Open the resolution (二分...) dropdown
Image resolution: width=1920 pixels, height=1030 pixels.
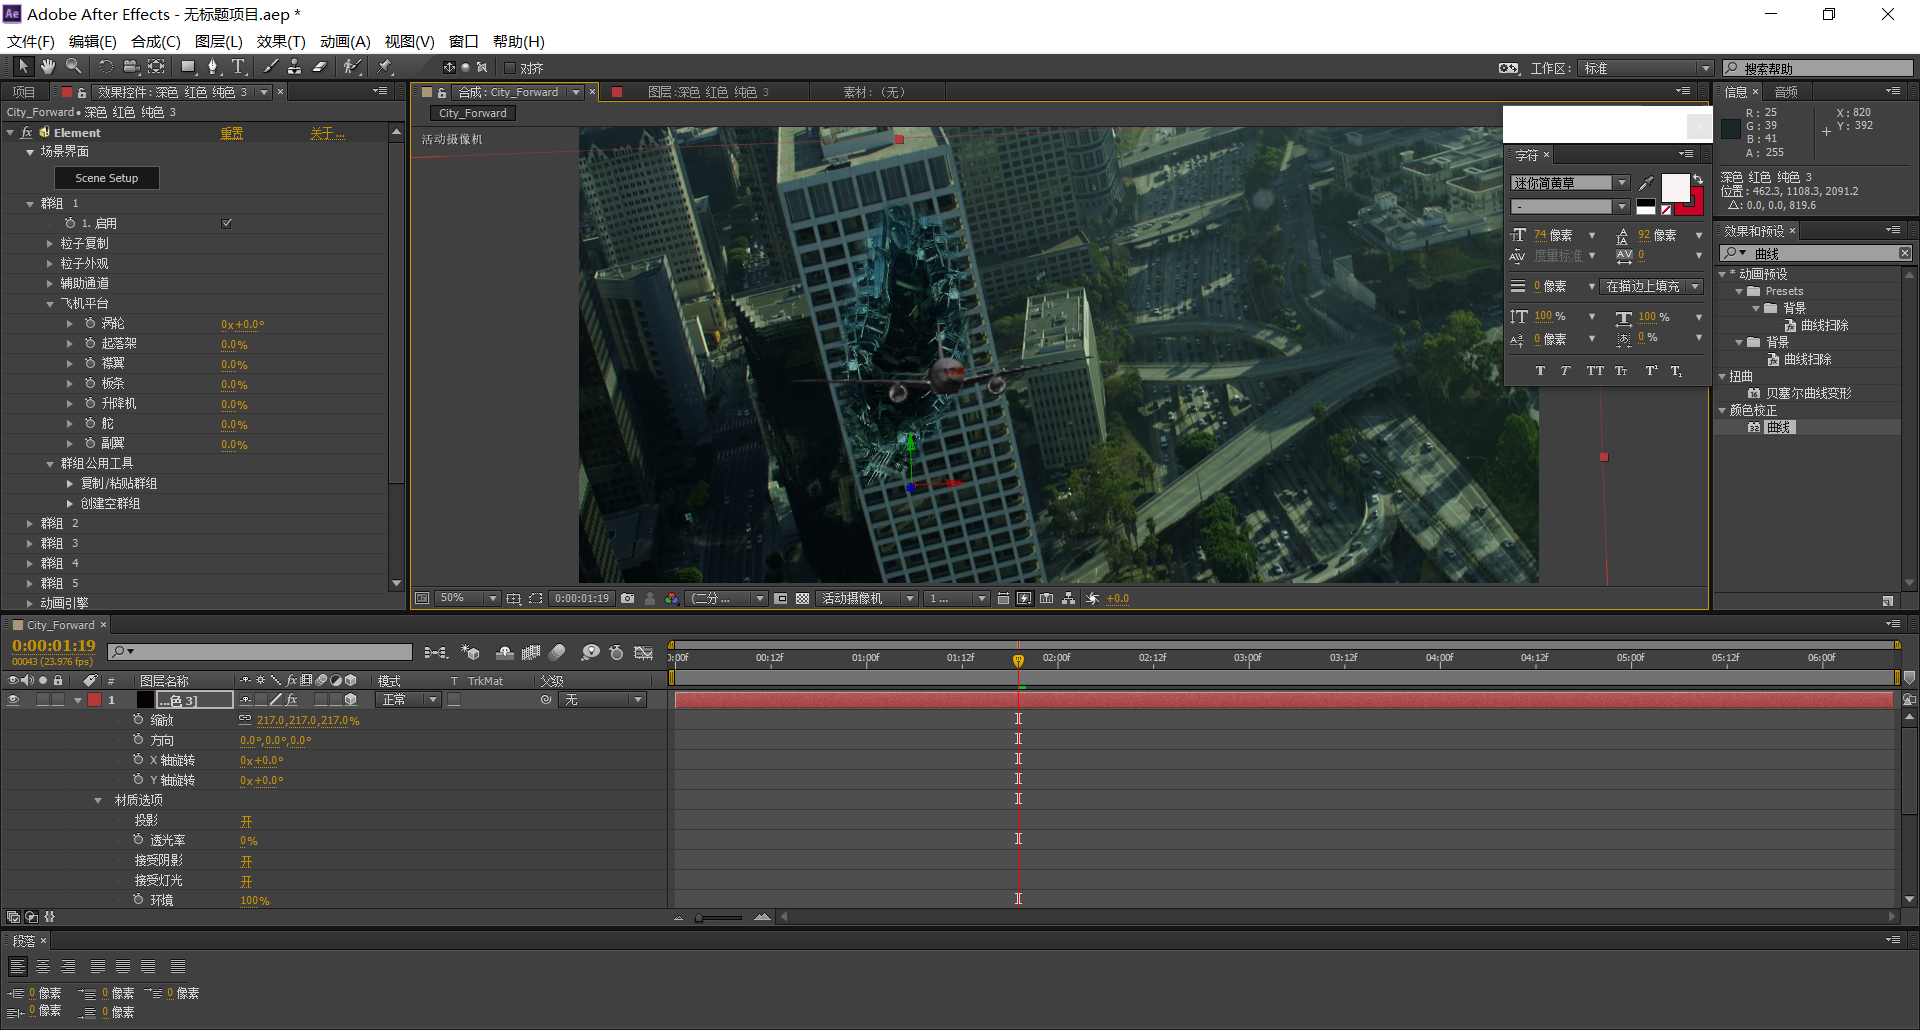tap(727, 598)
